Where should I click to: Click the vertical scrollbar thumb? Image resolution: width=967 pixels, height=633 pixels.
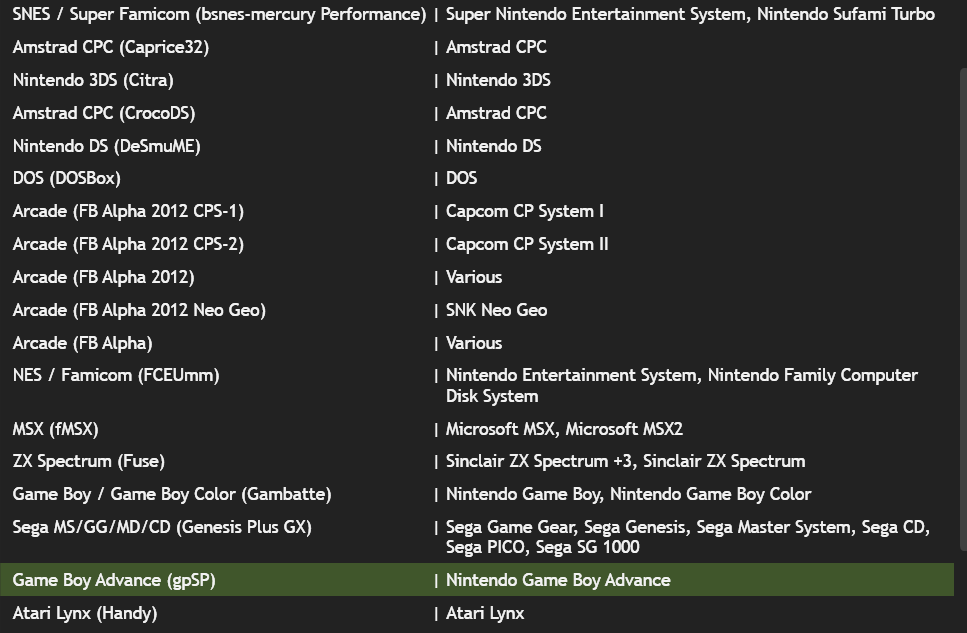pos(963,310)
